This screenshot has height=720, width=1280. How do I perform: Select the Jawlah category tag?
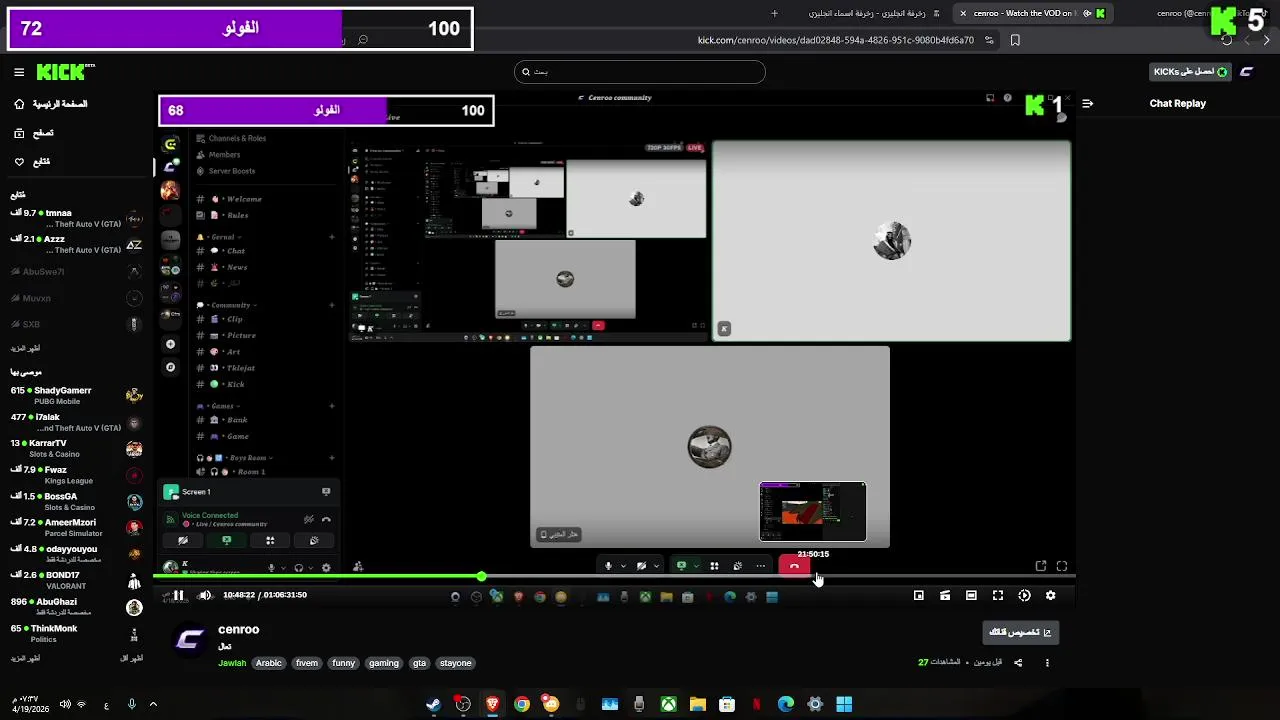[x=232, y=663]
